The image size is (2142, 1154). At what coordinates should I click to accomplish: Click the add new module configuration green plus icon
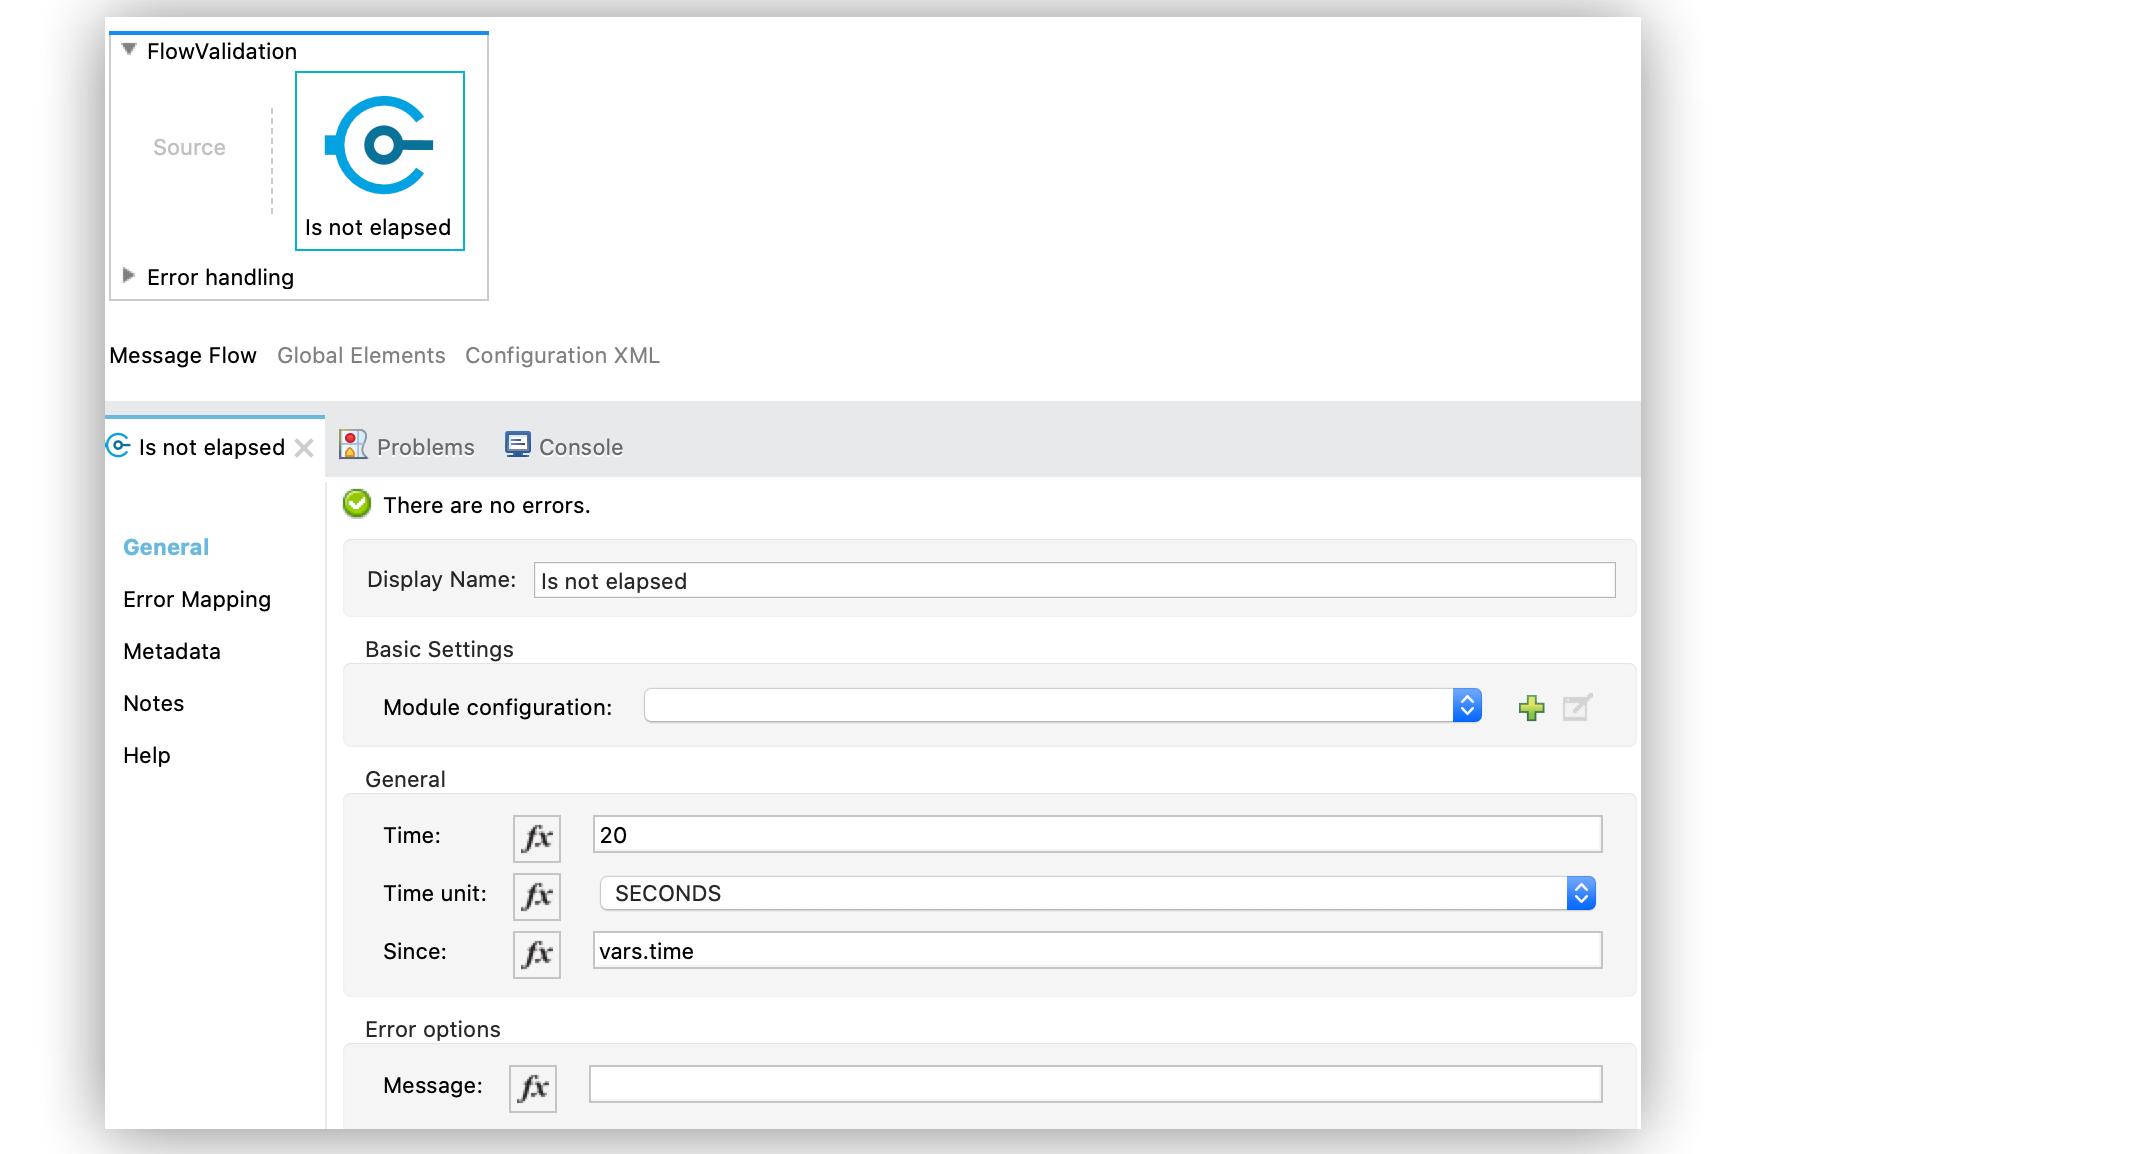pos(1531,706)
